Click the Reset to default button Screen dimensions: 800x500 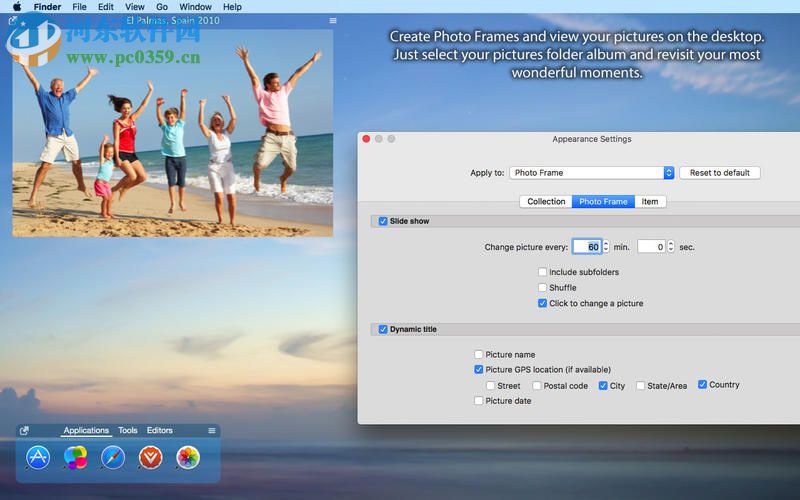719,172
